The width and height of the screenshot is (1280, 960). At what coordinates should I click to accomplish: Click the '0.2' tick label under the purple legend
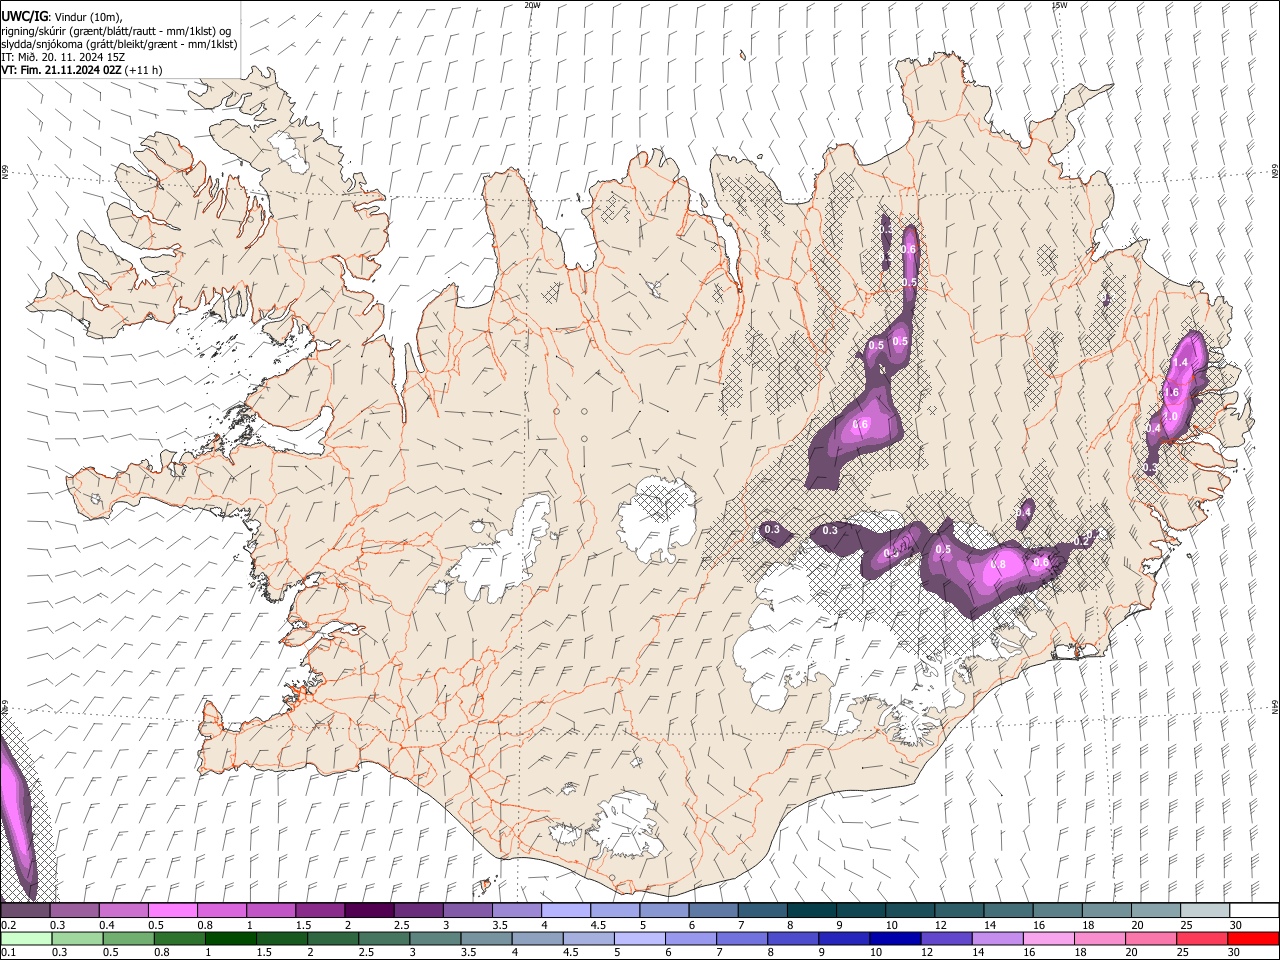pyautogui.click(x=8, y=925)
